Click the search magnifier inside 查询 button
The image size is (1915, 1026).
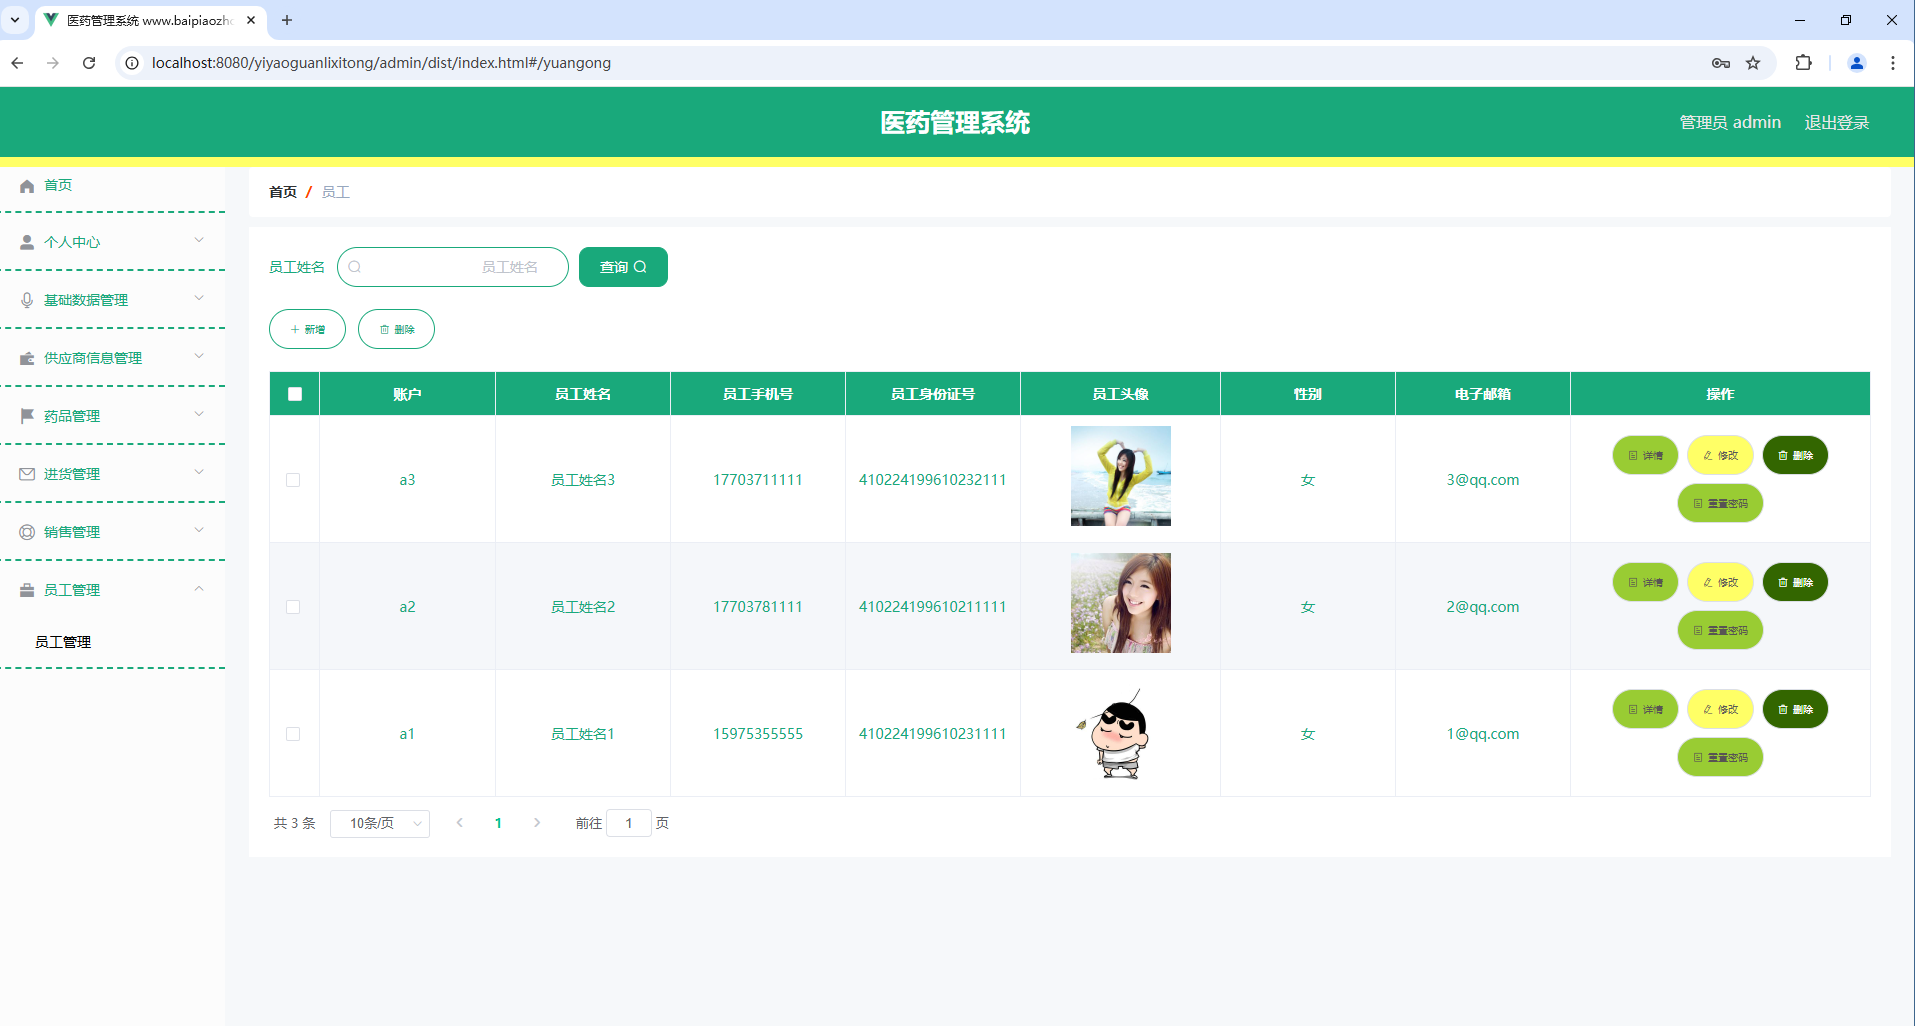point(641,266)
